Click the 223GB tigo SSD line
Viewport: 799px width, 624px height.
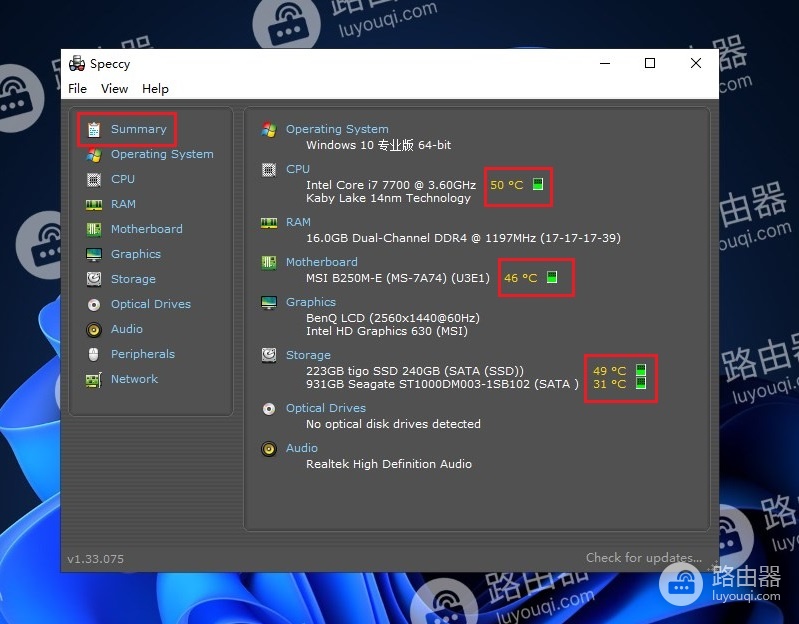[x=415, y=370]
